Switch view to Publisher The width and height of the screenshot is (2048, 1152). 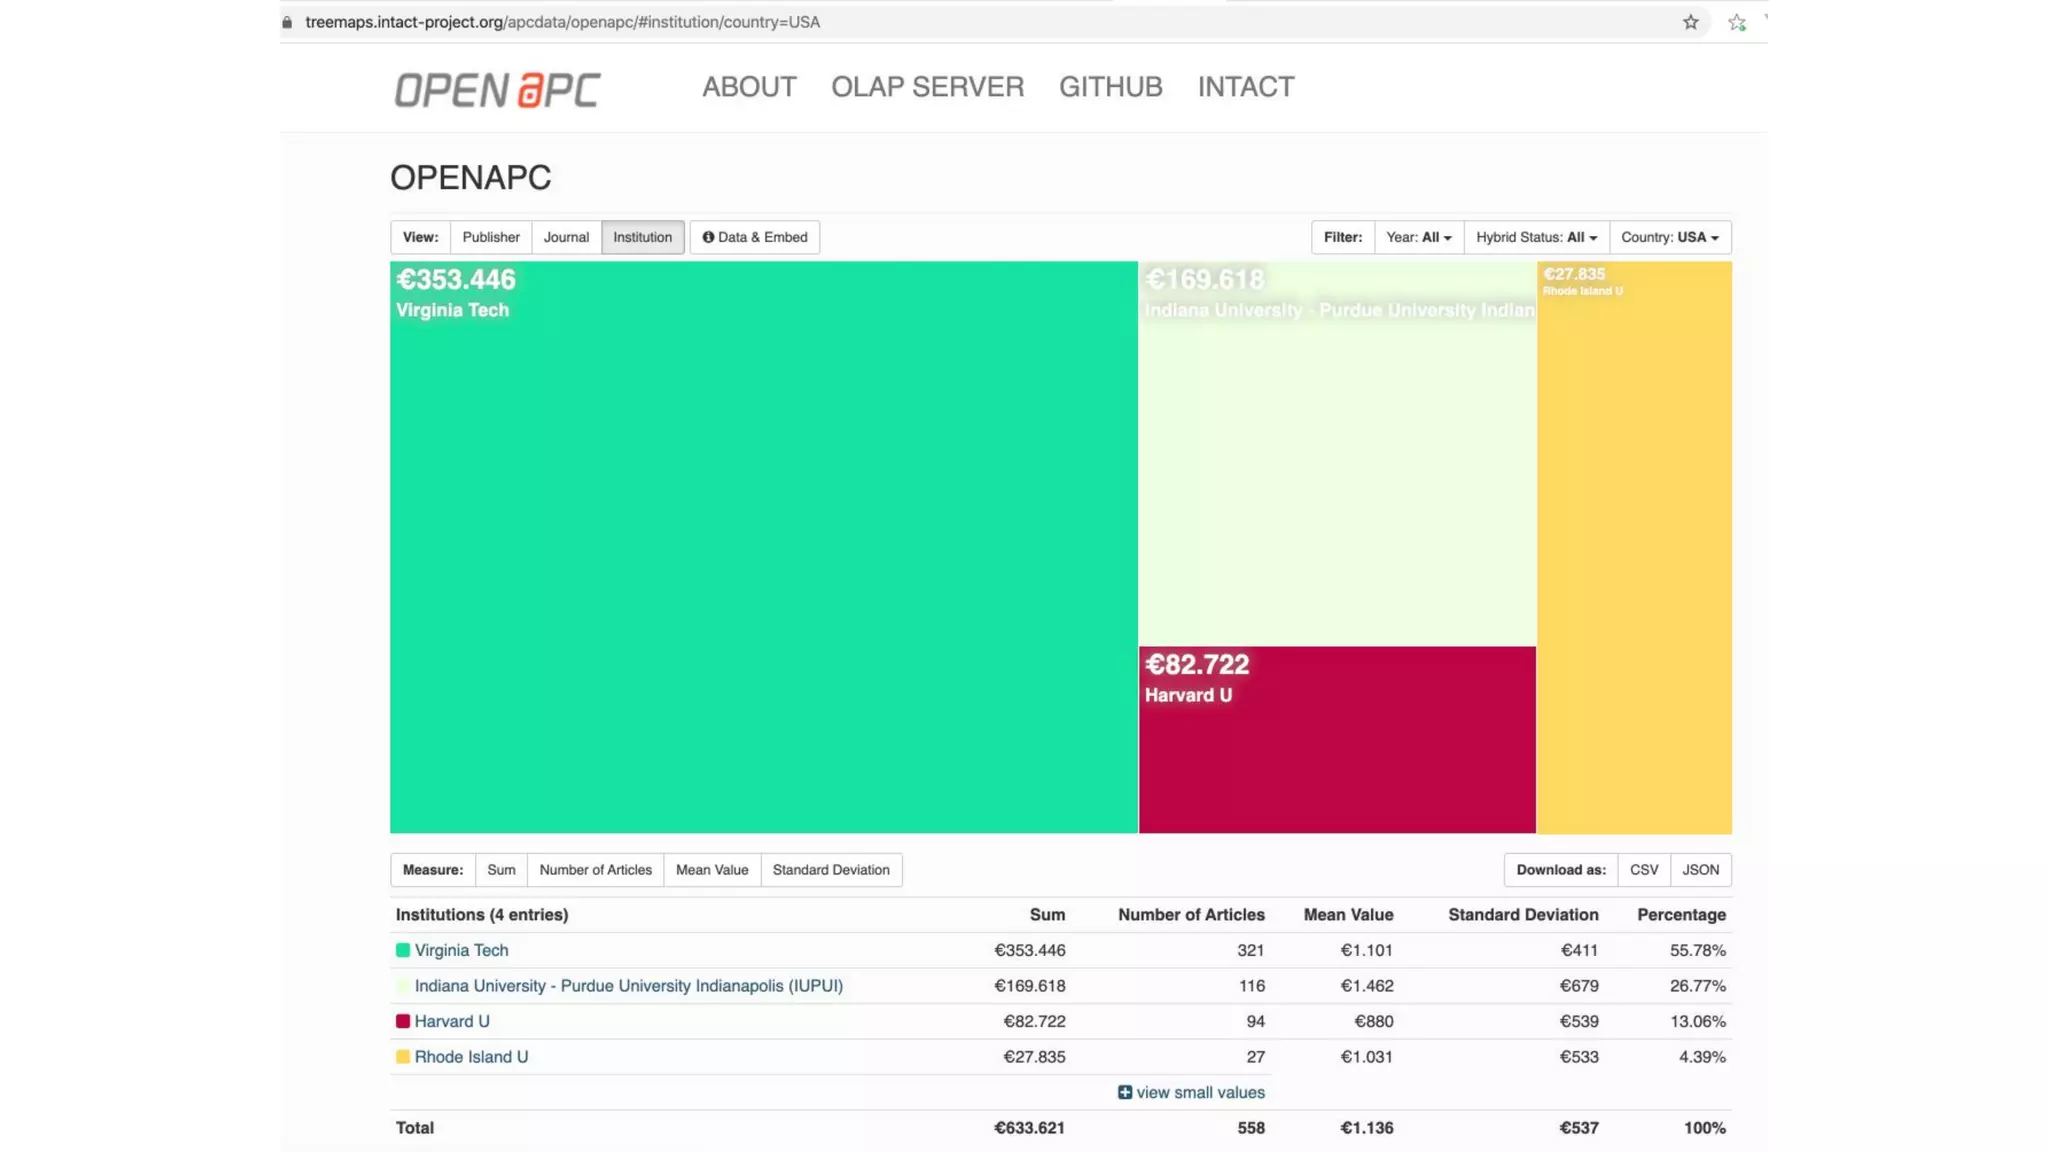[491, 237]
